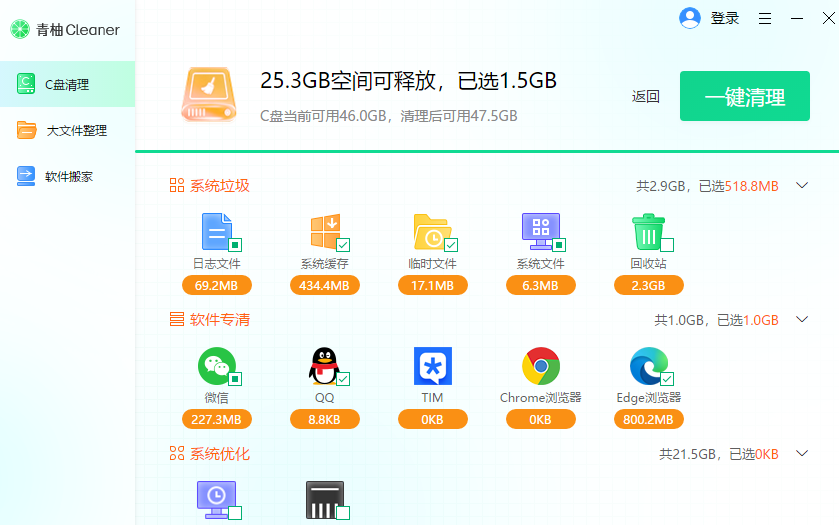Click the Chrome浏览器 icon
This screenshot has width=839, height=525.
click(x=541, y=366)
